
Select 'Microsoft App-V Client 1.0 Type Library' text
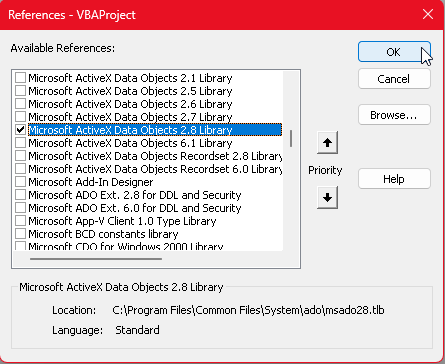click(x=122, y=221)
